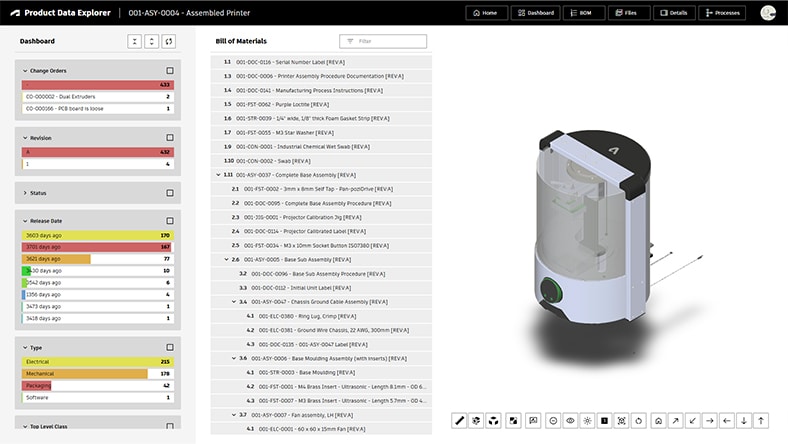Collapse the Complete Base Assembly tree node

(219, 174)
